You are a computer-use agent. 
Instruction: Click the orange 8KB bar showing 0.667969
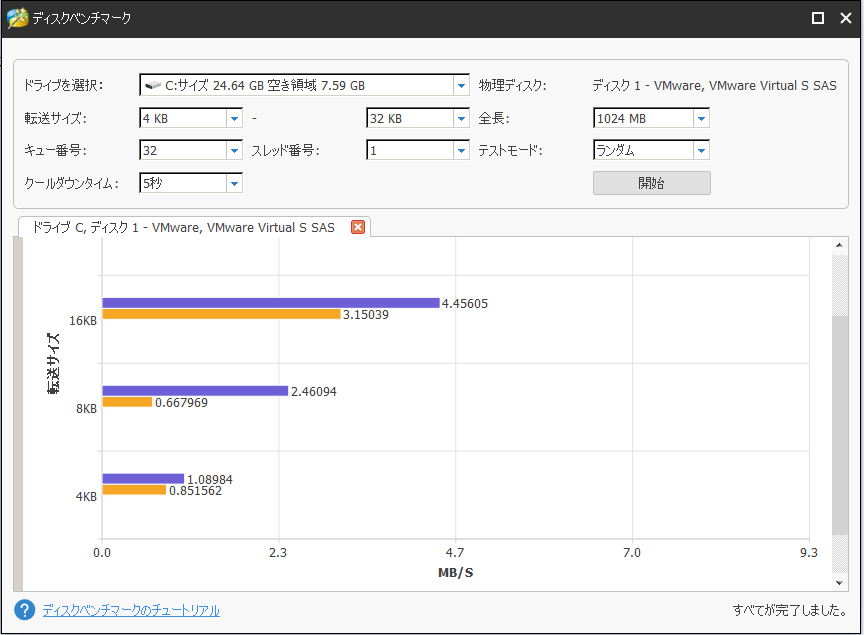[x=127, y=402]
